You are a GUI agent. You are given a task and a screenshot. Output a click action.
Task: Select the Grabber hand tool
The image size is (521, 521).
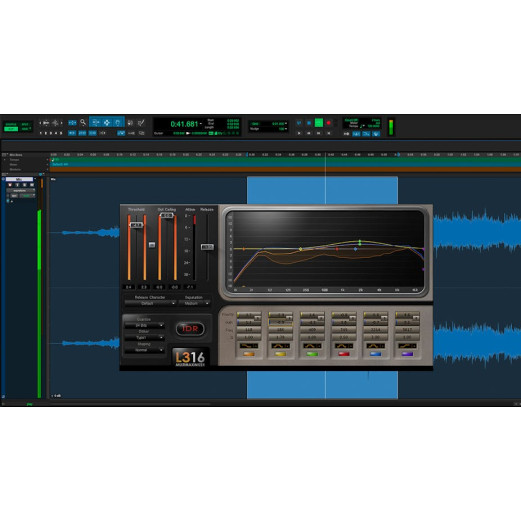click(x=118, y=123)
